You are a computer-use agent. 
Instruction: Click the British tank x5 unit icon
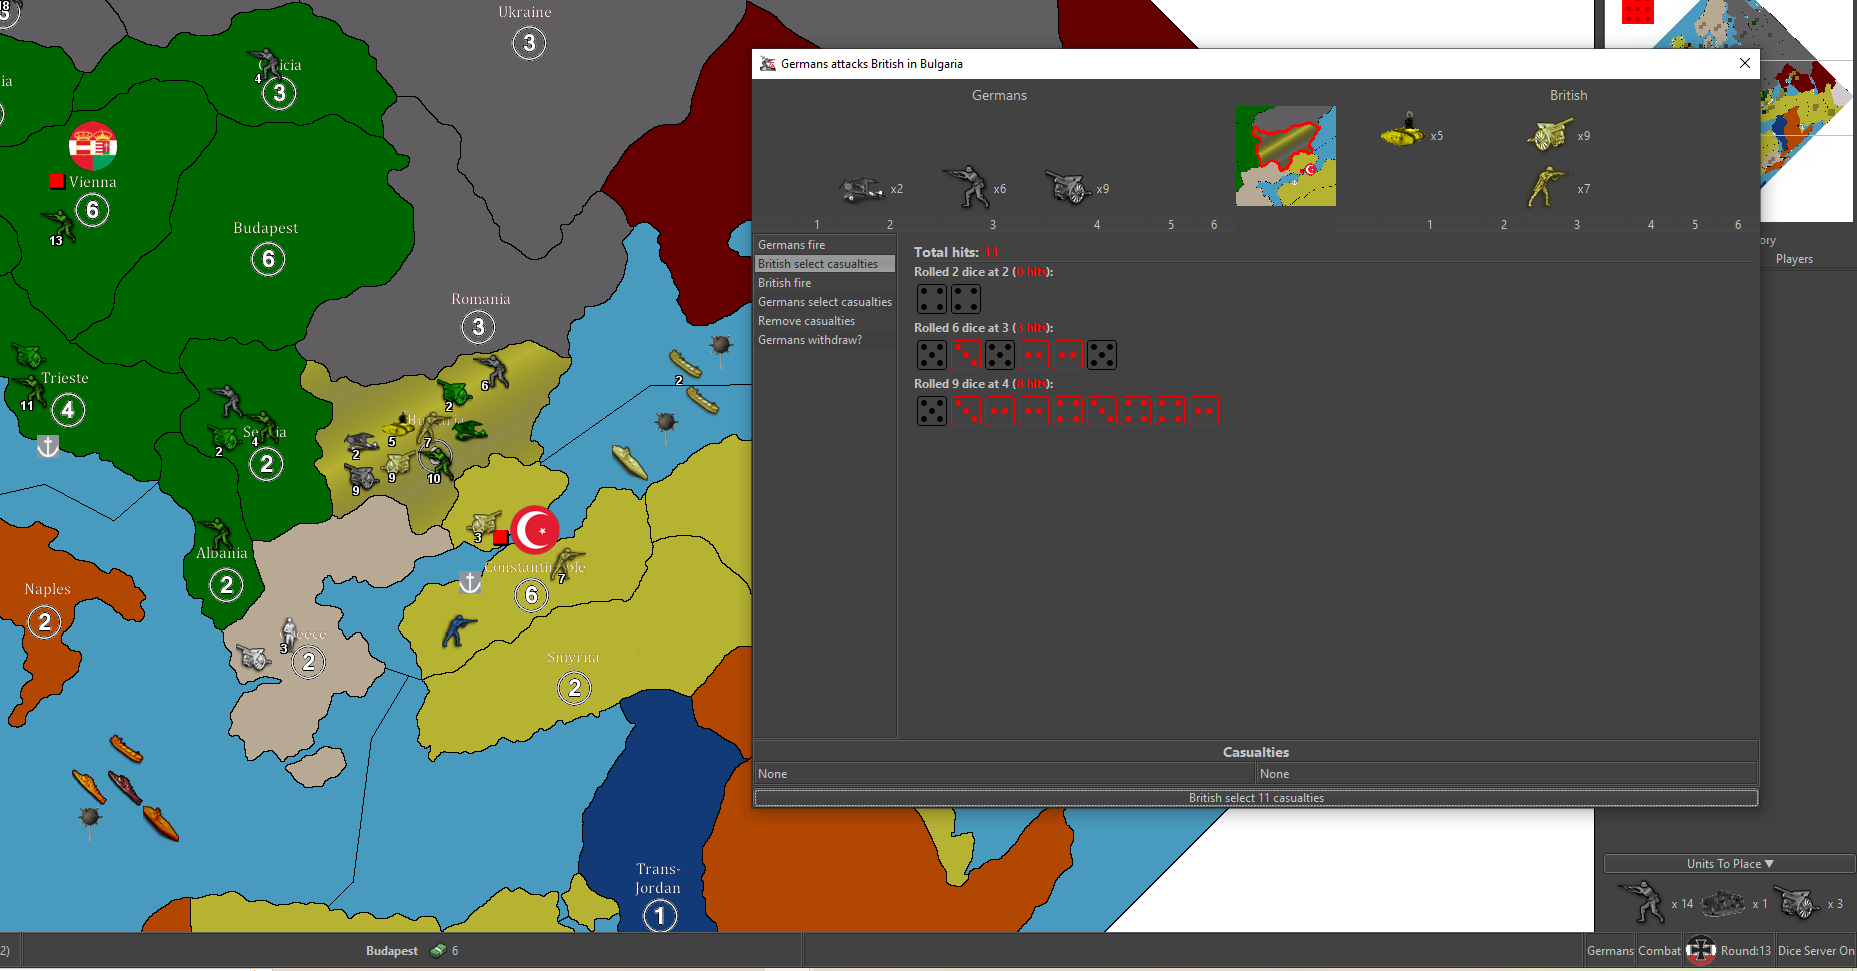point(1402,131)
